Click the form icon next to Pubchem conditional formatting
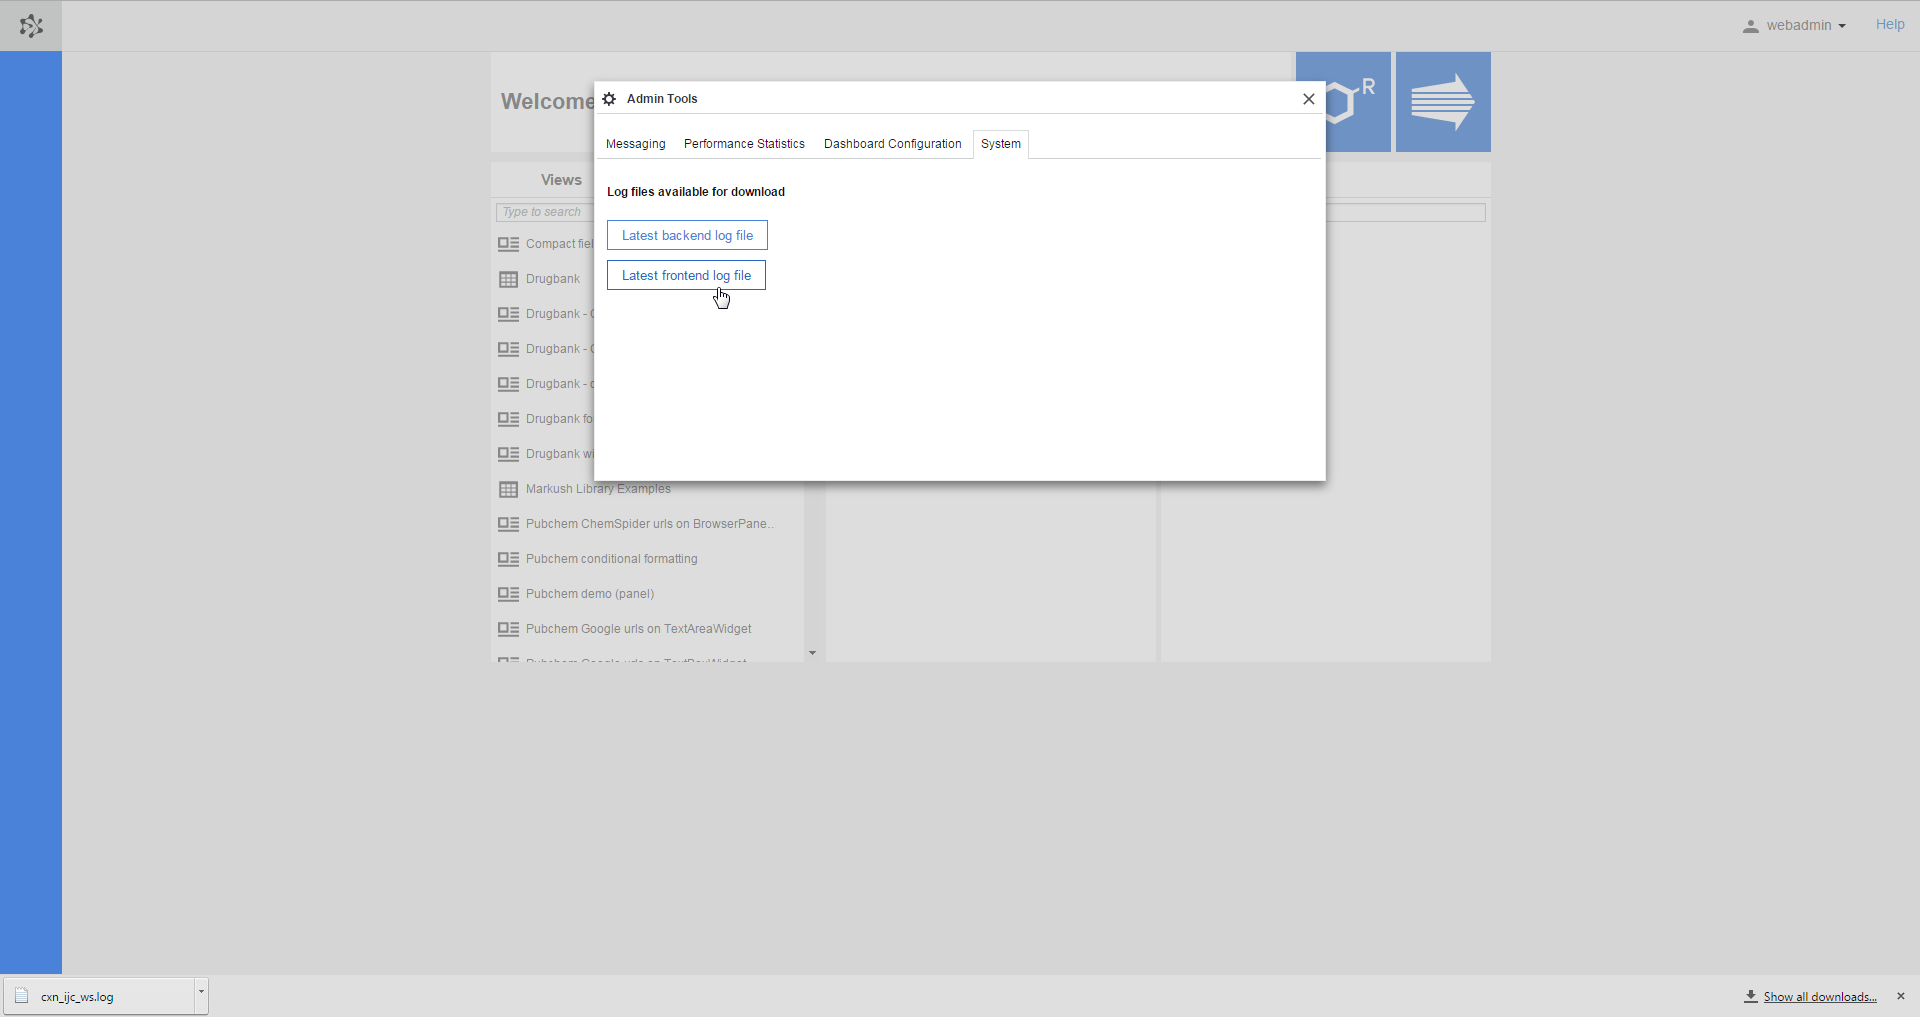Viewport: 1920px width, 1017px height. (x=508, y=559)
